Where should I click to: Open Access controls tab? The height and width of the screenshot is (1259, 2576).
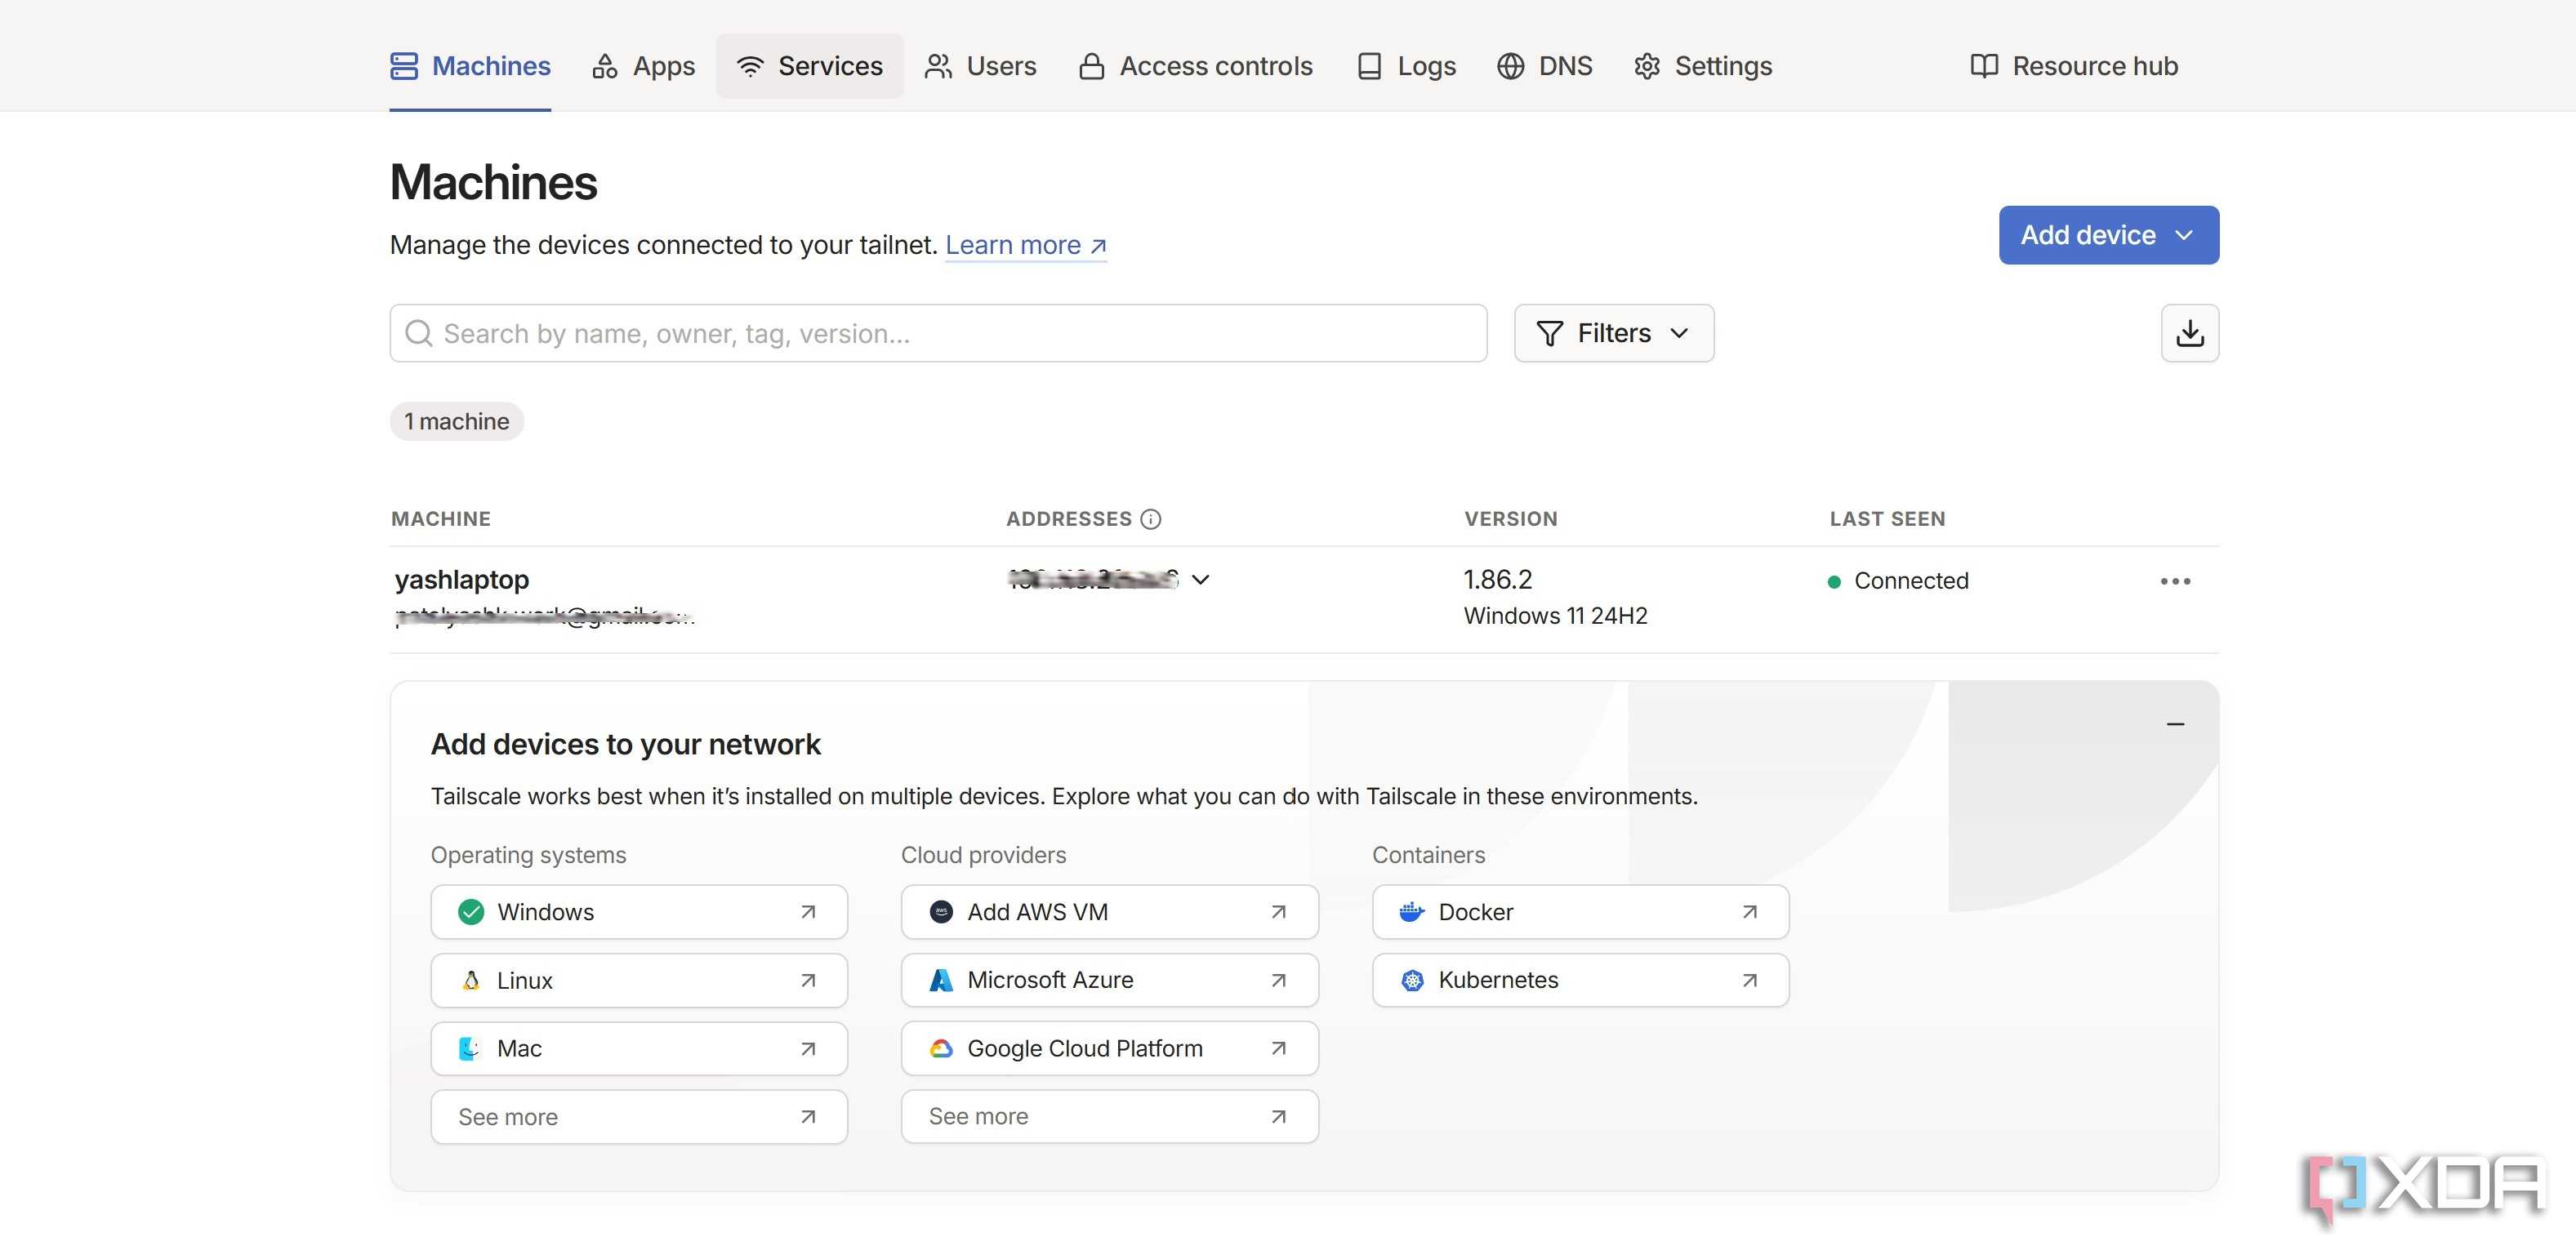(x=1195, y=66)
